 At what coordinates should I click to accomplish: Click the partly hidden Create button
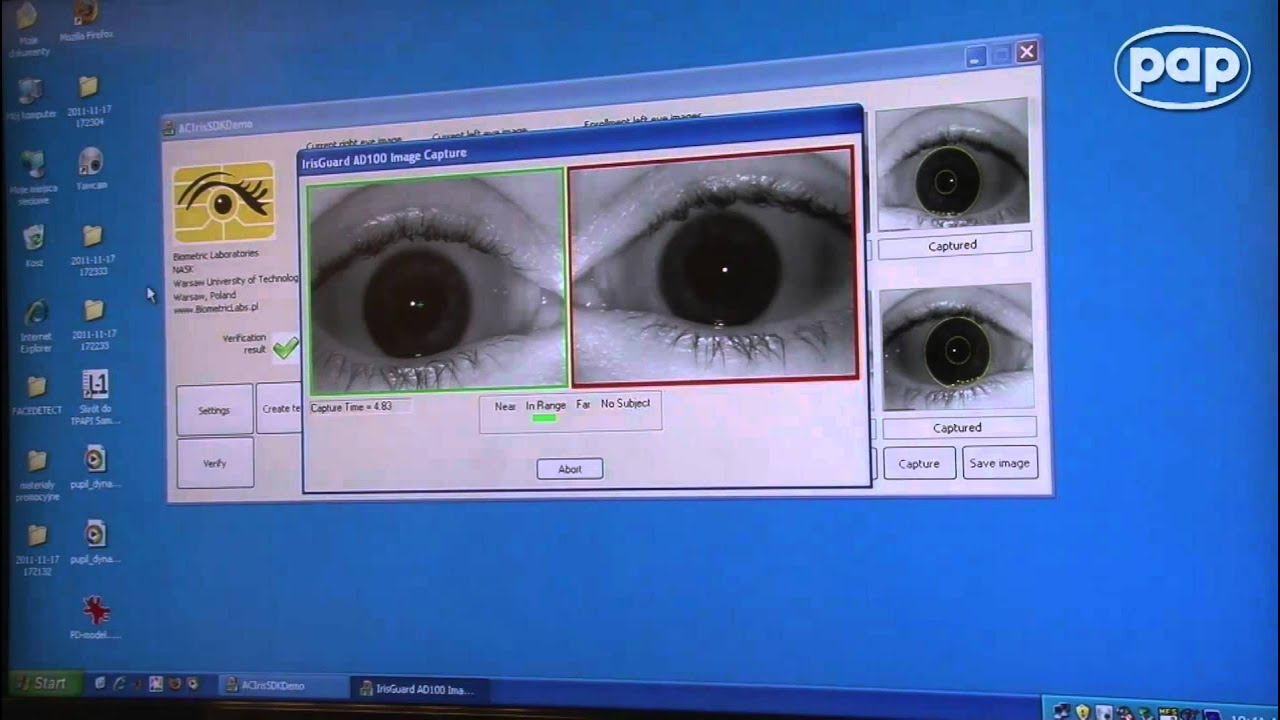279,408
